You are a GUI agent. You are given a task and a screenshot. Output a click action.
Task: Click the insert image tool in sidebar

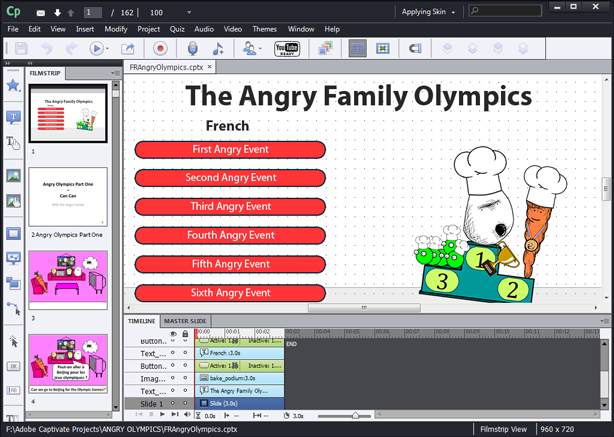pyautogui.click(x=13, y=176)
